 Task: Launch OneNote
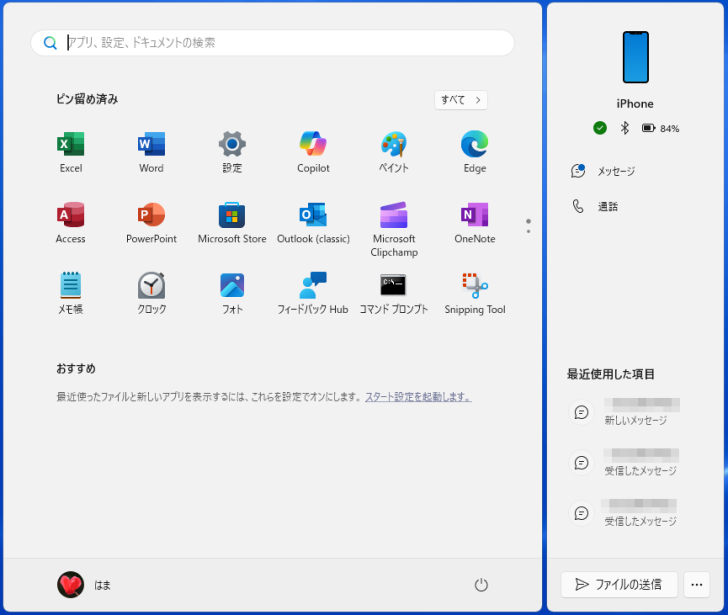tap(474, 223)
